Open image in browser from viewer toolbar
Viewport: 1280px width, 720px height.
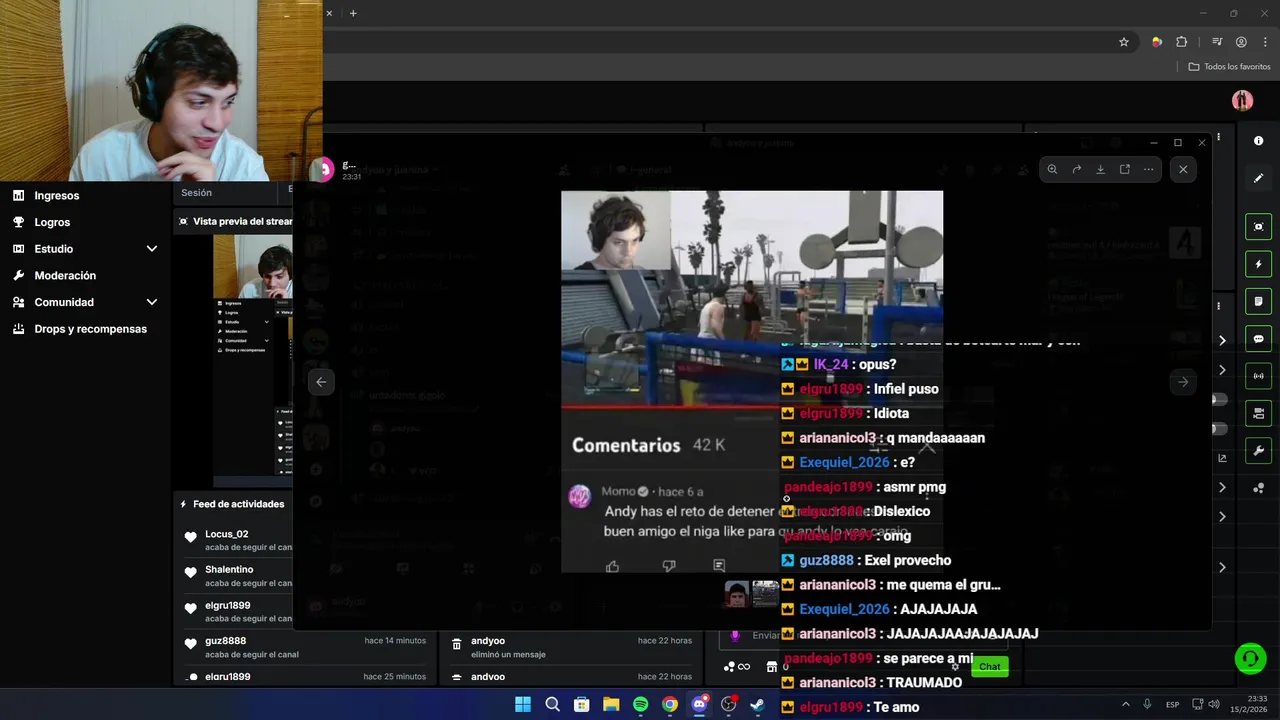1124,169
